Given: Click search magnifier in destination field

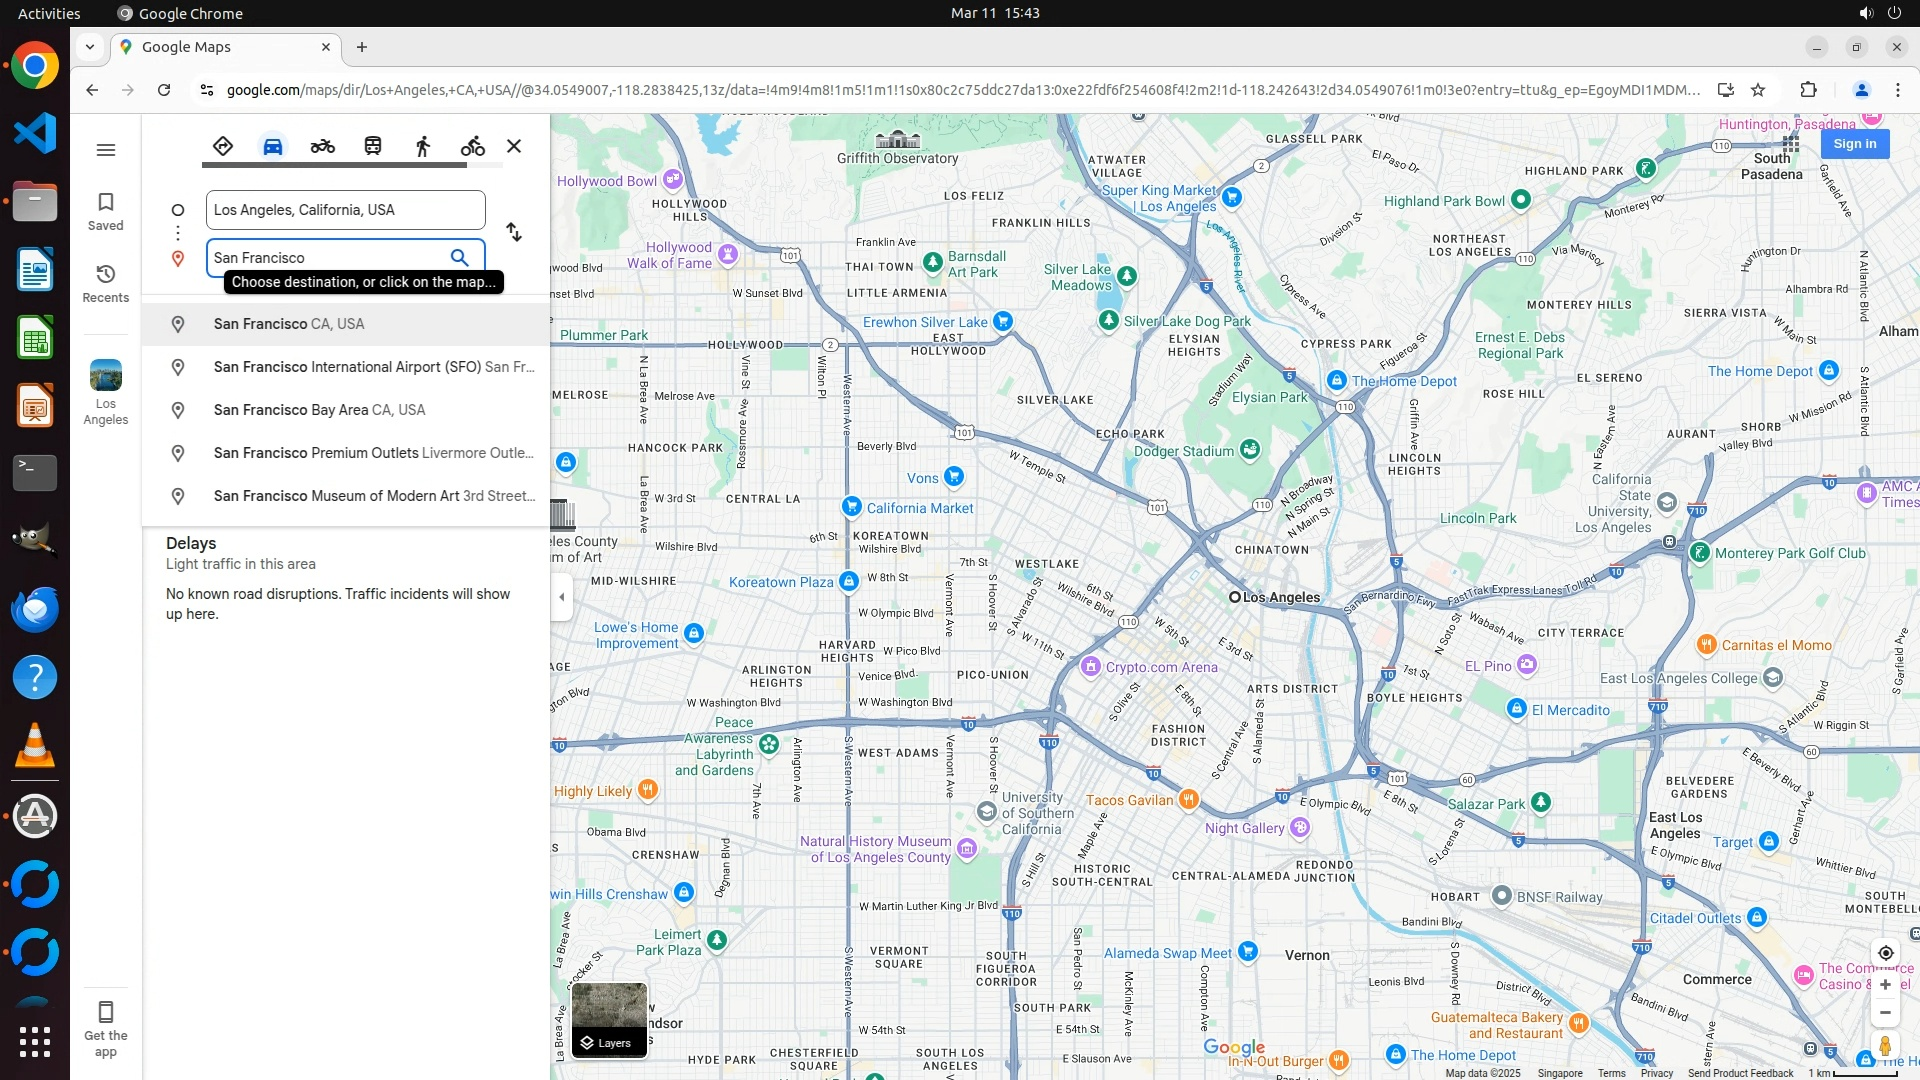Looking at the screenshot, I should point(459,257).
